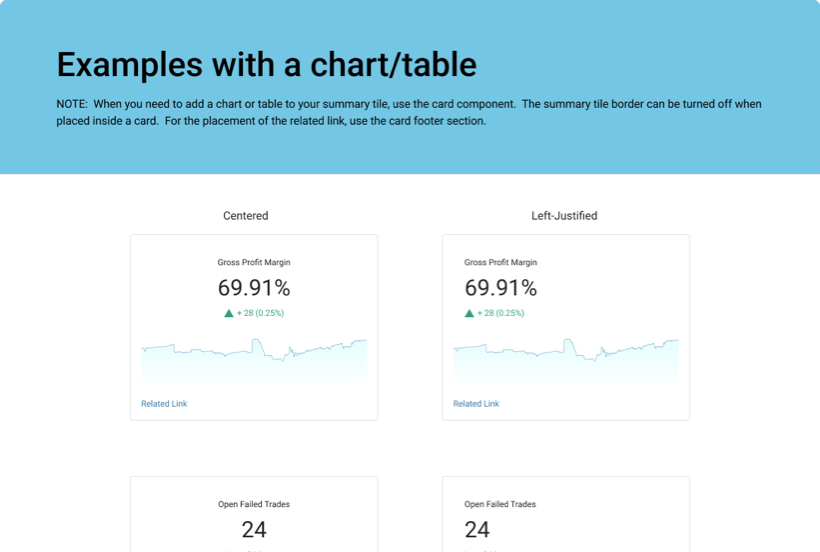Image resolution: width=820 pixels, height=552 pixels.
Task: Click Open Failed Trades label in lower-right card
Action: tap(500, 504)
